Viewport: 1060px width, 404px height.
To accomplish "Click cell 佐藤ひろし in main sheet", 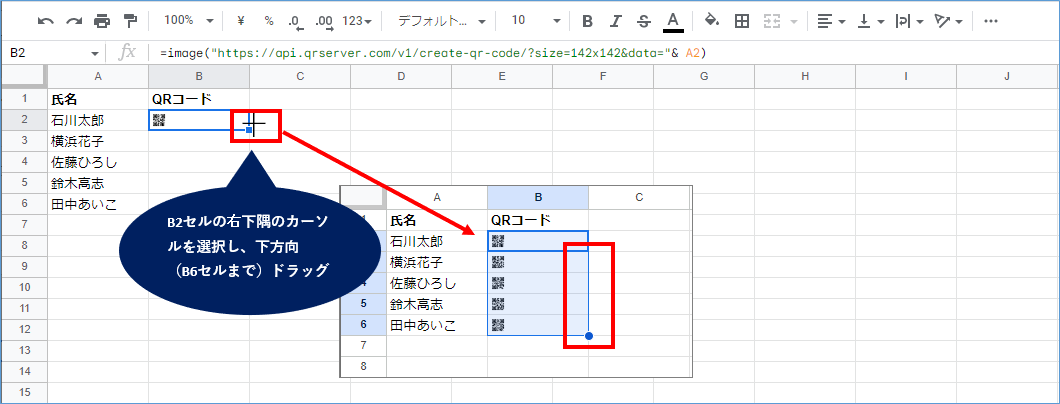I will pos(98,162).
